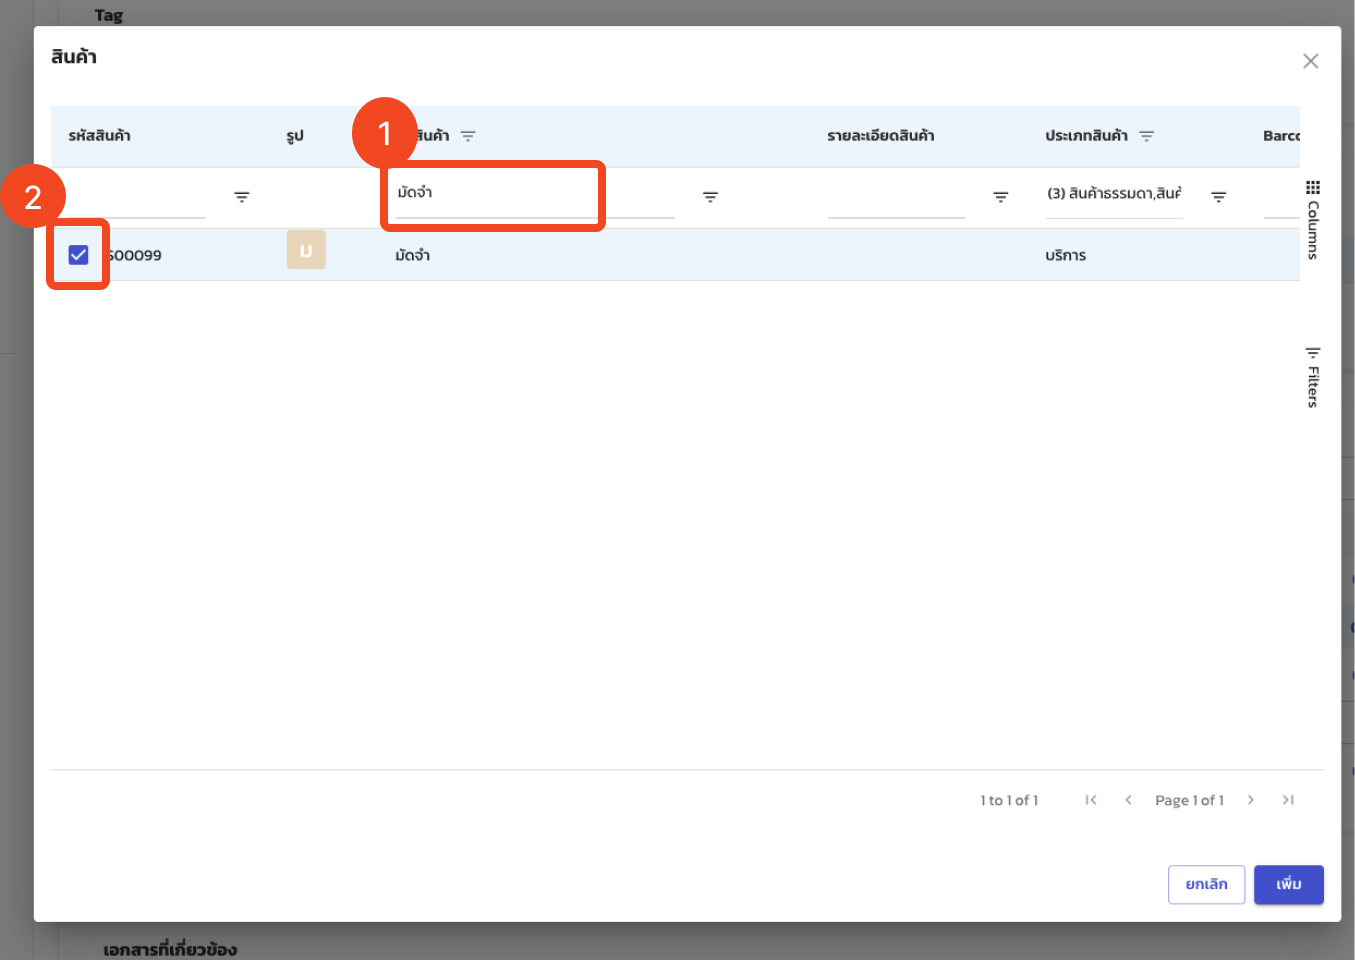Open filter menu icon beside ประเภทสินค้า filter field
The image size is (1355, 960).
pyautogui.click(x=1218, y=197)
